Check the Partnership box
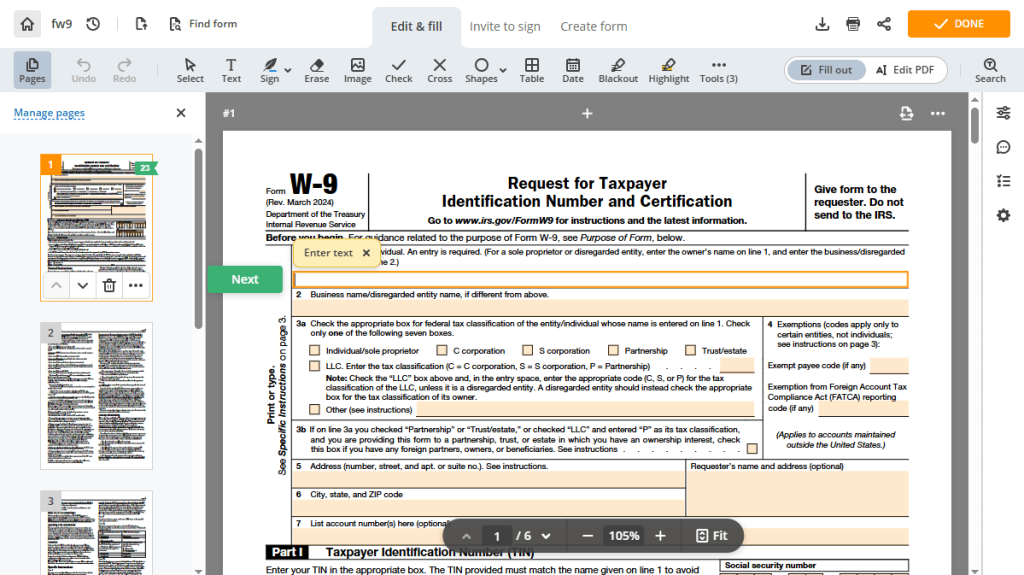The image size is (1024, 575). [x=613, y=350]
